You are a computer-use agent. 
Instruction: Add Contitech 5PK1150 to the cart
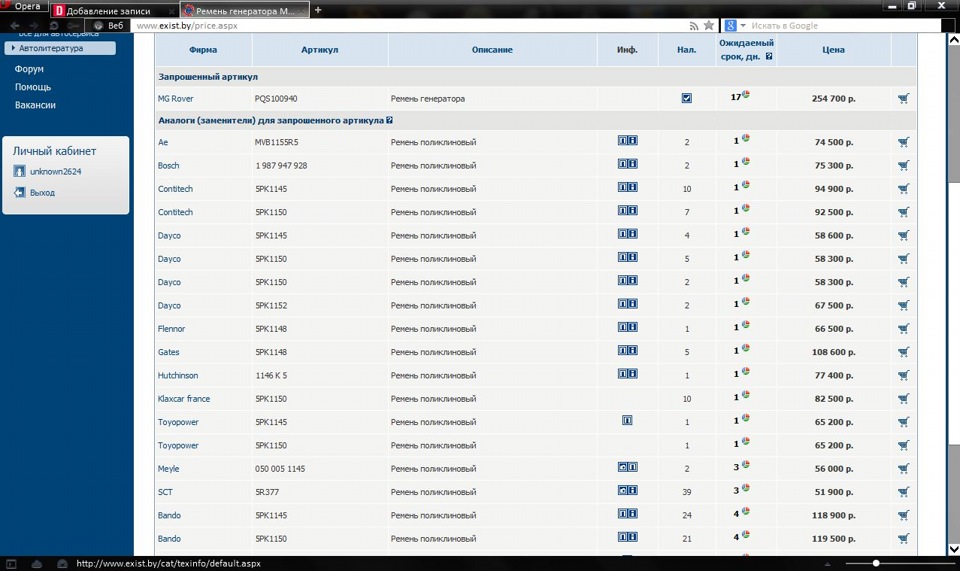click(904, 212)
